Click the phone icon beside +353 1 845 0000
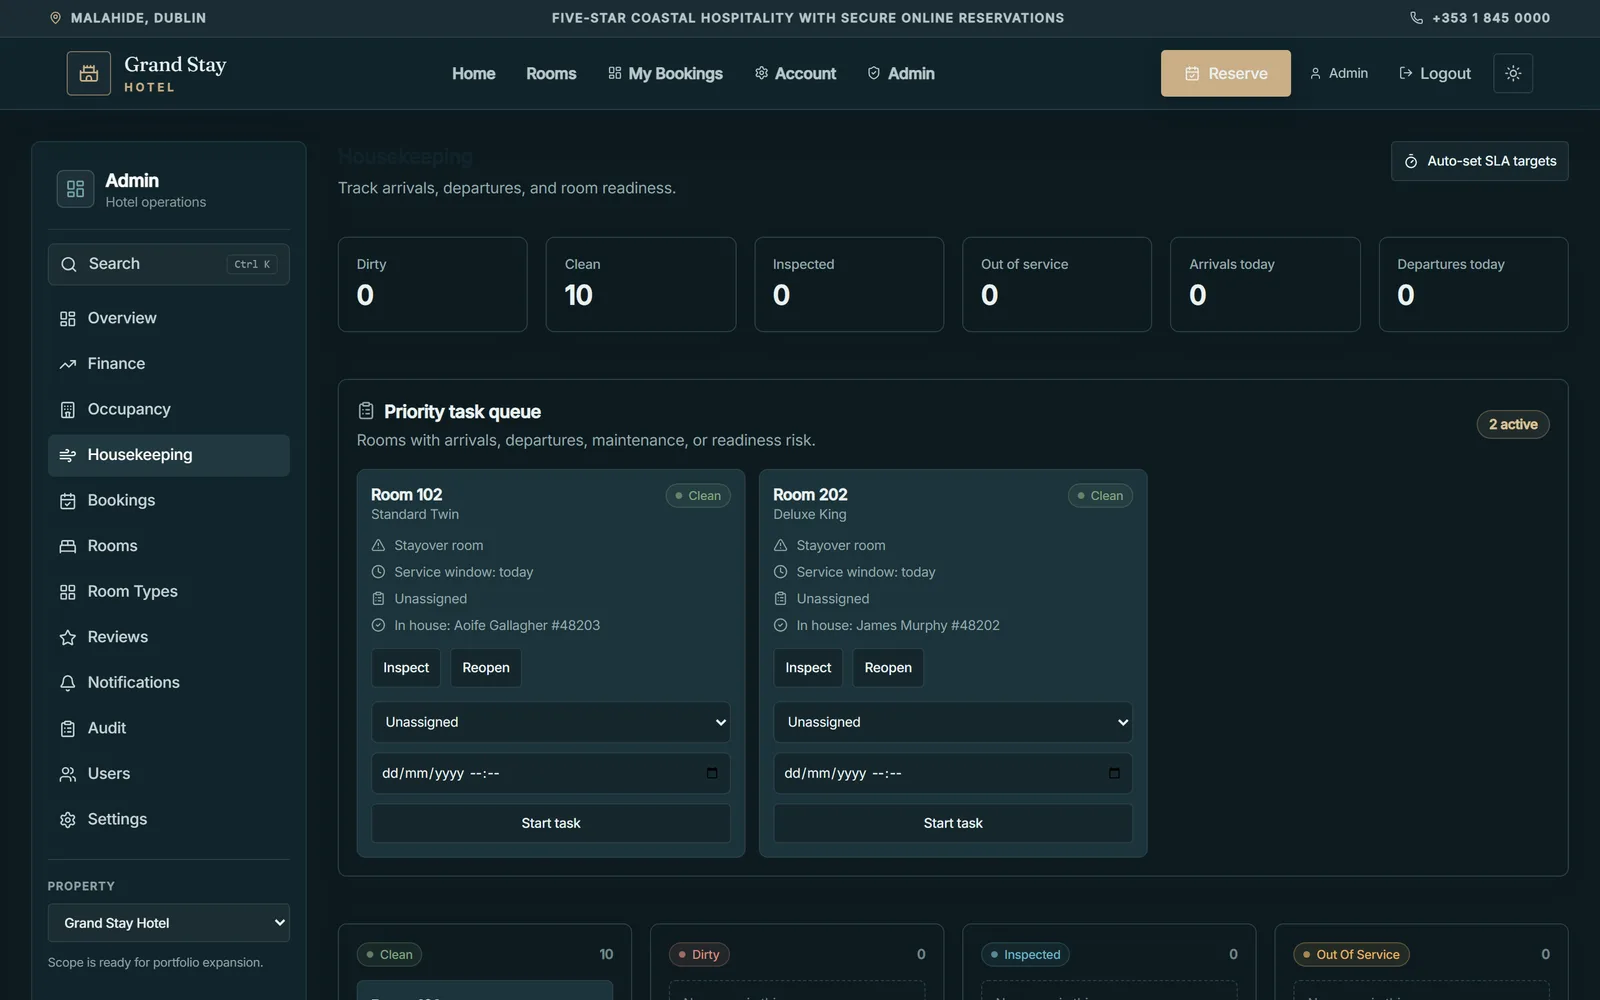This screenshot has height=1000, width=1600. click(1416, 18)
